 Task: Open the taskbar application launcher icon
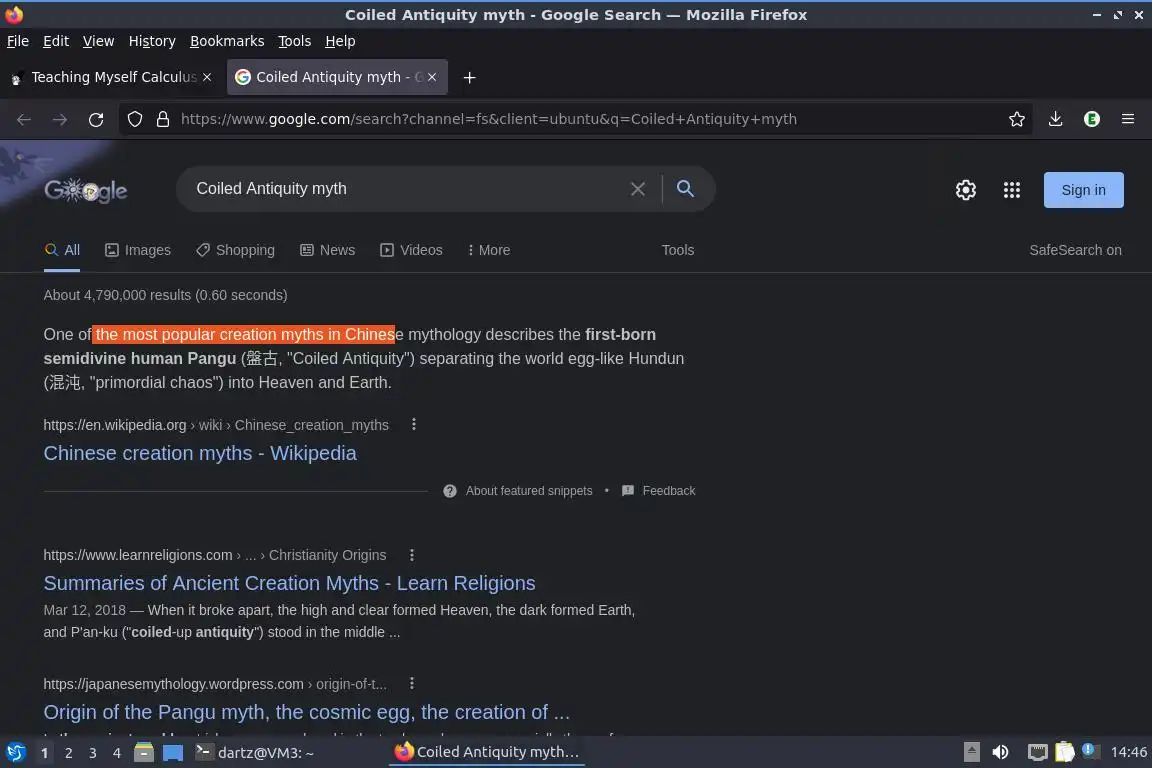[15, 753]
